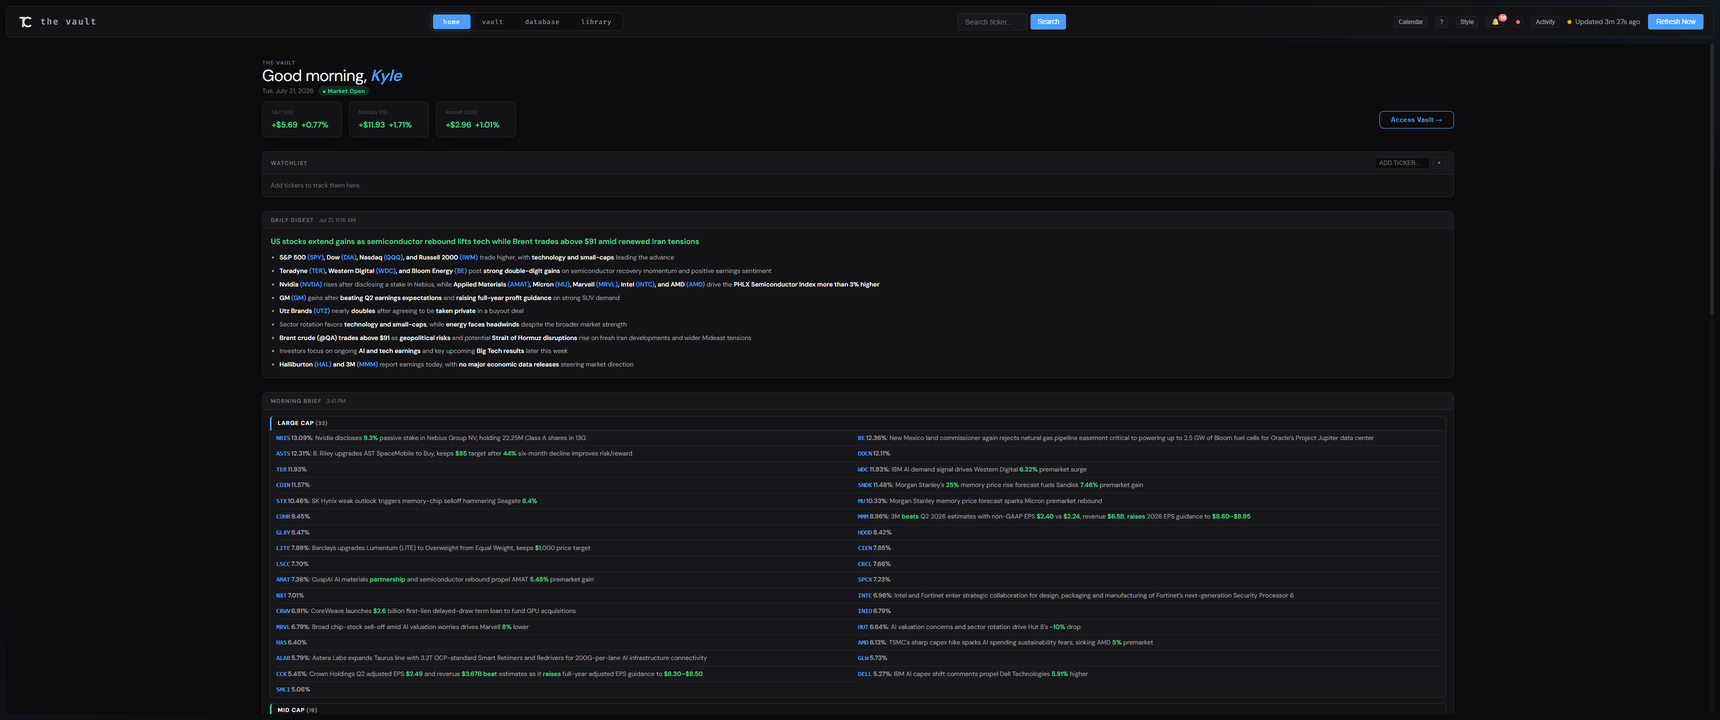Open the library tab
This screenshot has width=1720, height=720.
click(x=596, y=22)
